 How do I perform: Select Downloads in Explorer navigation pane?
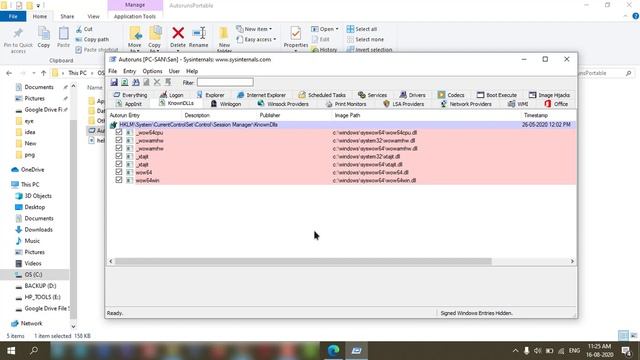click(38, 230)
